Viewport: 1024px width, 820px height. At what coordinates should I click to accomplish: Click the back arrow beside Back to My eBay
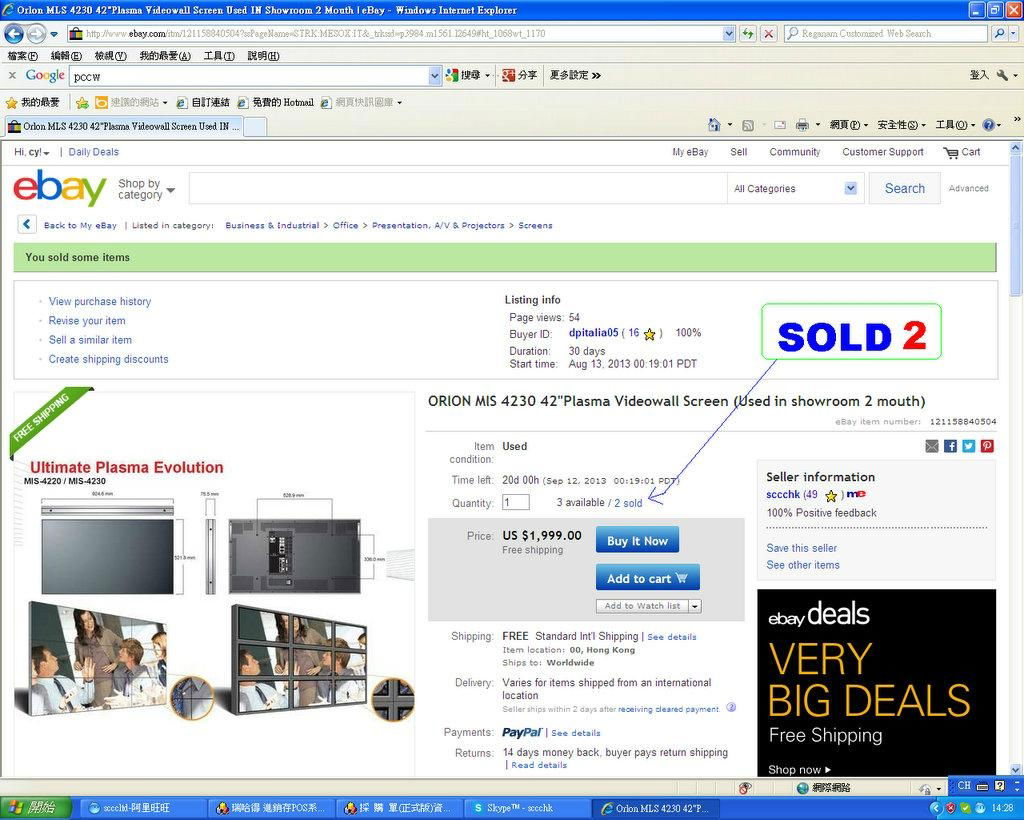[x=27, y=225]
